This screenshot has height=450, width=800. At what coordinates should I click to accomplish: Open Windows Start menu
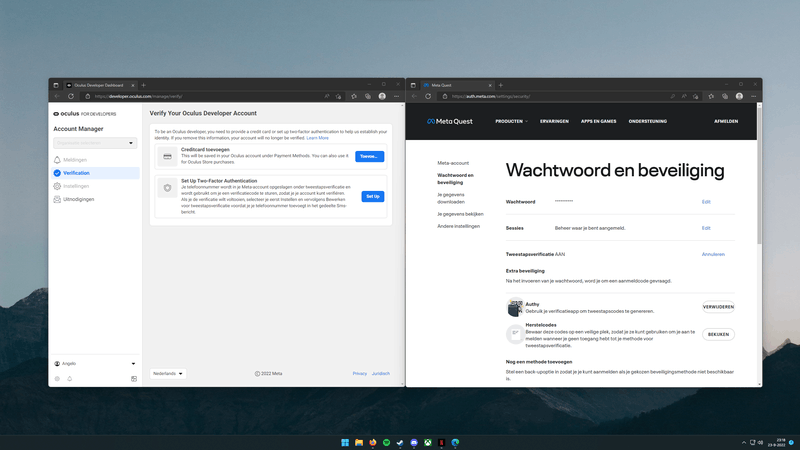(x=345, y=442)
